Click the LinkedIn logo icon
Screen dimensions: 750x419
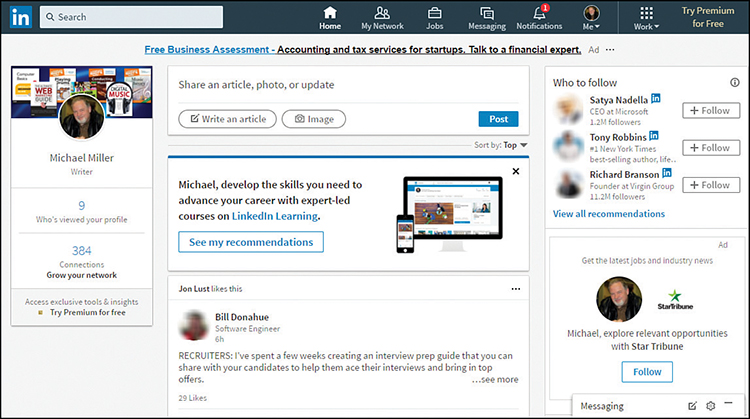point(21,17)
